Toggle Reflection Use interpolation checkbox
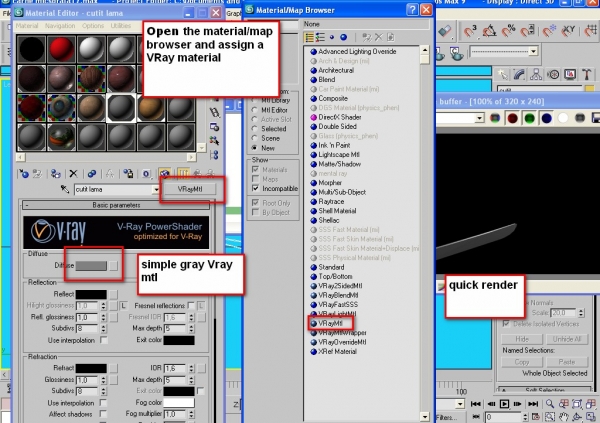The image size is (600, 423). pos(104,340)
